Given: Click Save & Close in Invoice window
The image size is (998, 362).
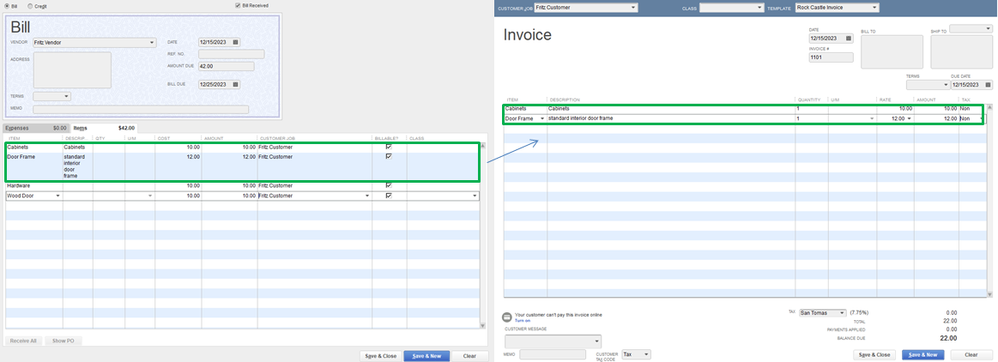Looking at the screenshot, I should tap(875, 354).
